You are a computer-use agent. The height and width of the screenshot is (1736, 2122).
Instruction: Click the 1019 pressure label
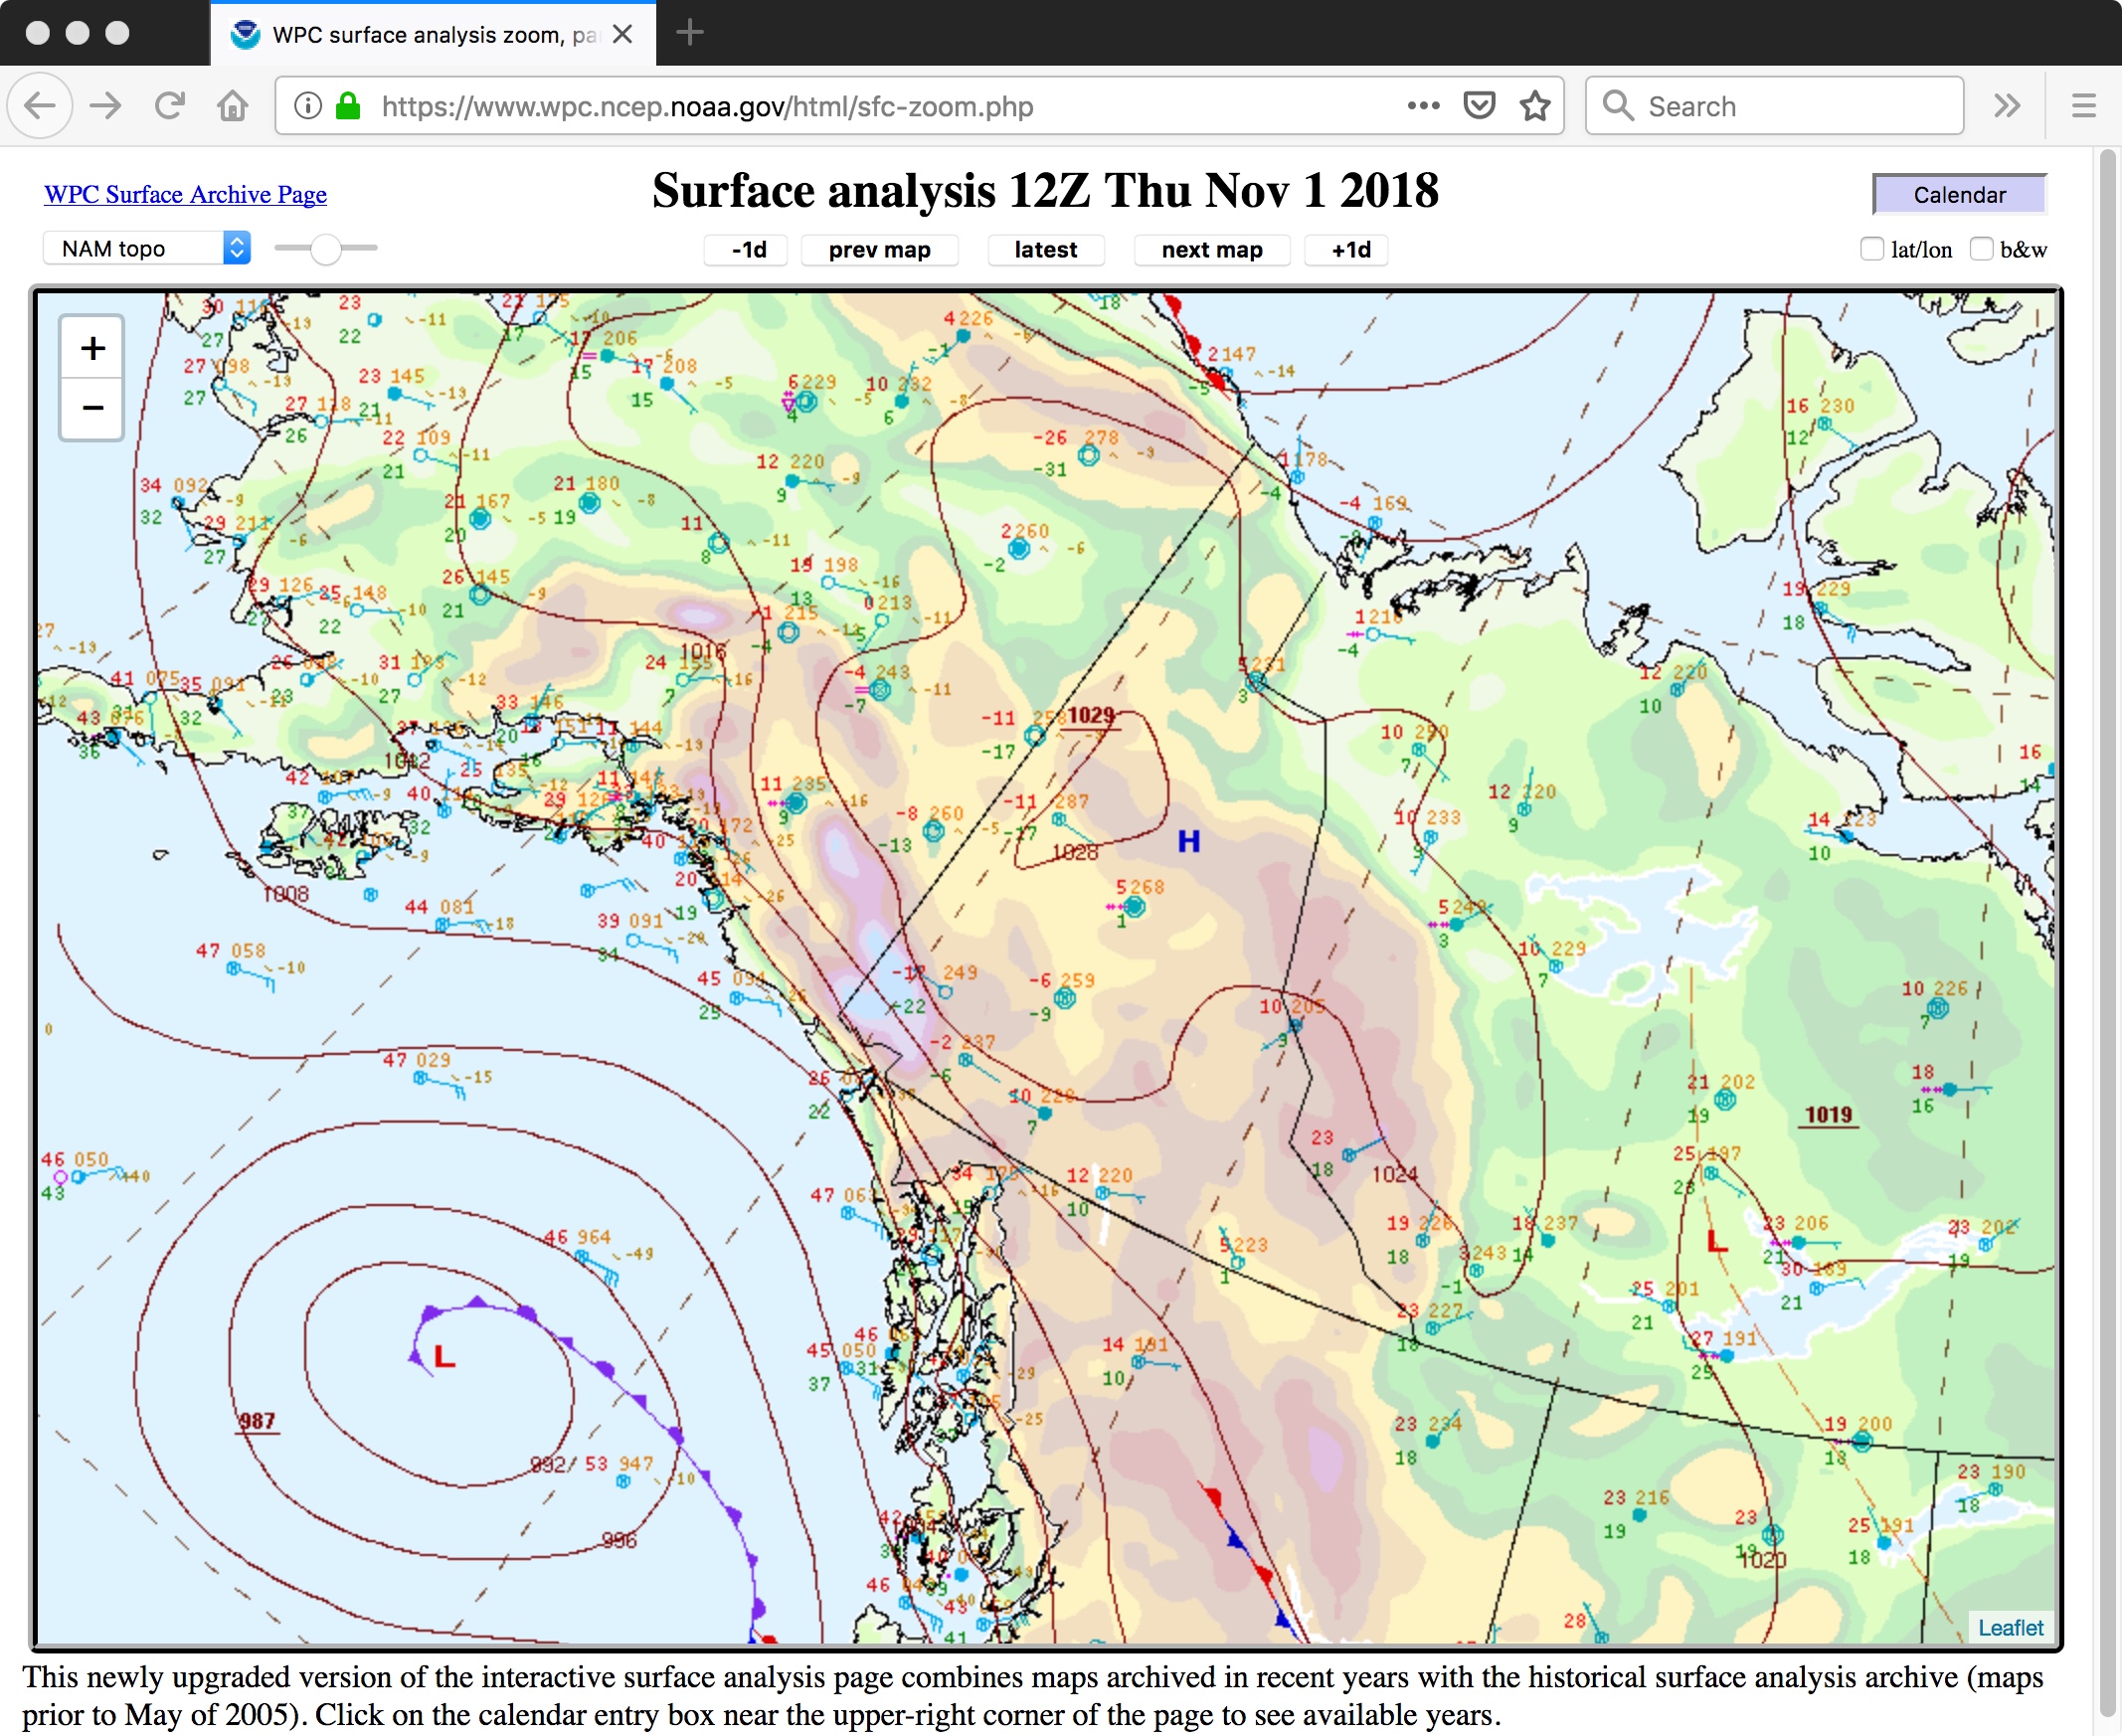[x=1828, y=1114]
